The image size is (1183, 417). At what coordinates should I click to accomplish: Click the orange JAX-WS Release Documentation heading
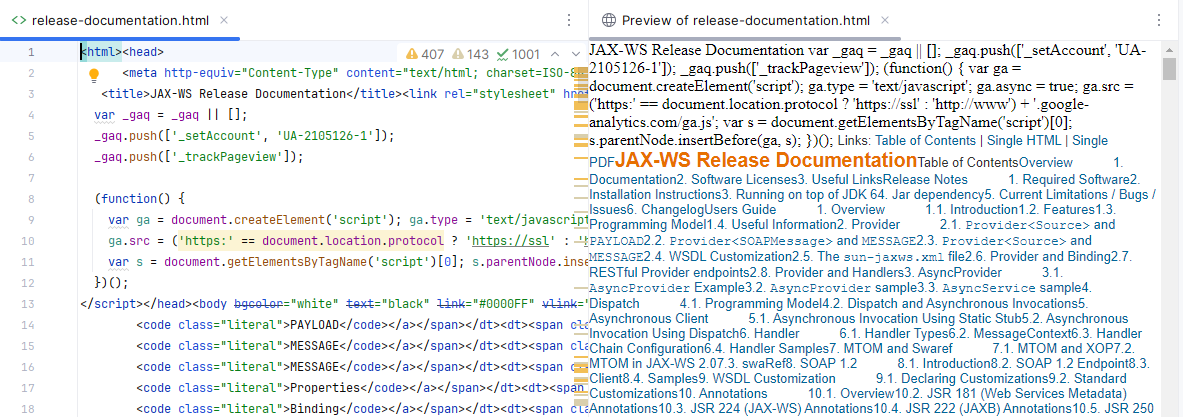[767, 160]
